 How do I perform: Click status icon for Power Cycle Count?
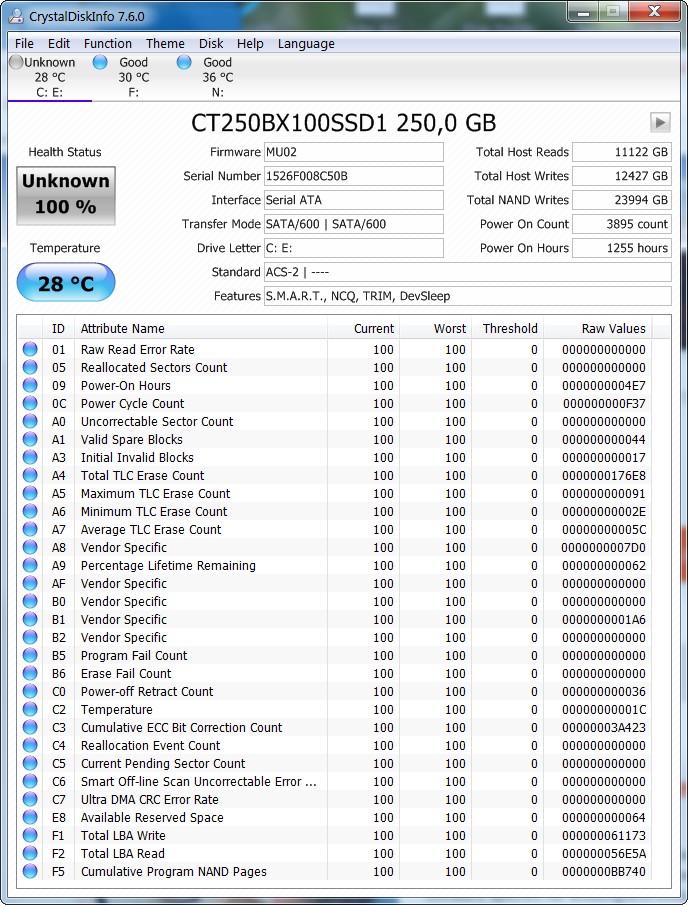(30, 403)
